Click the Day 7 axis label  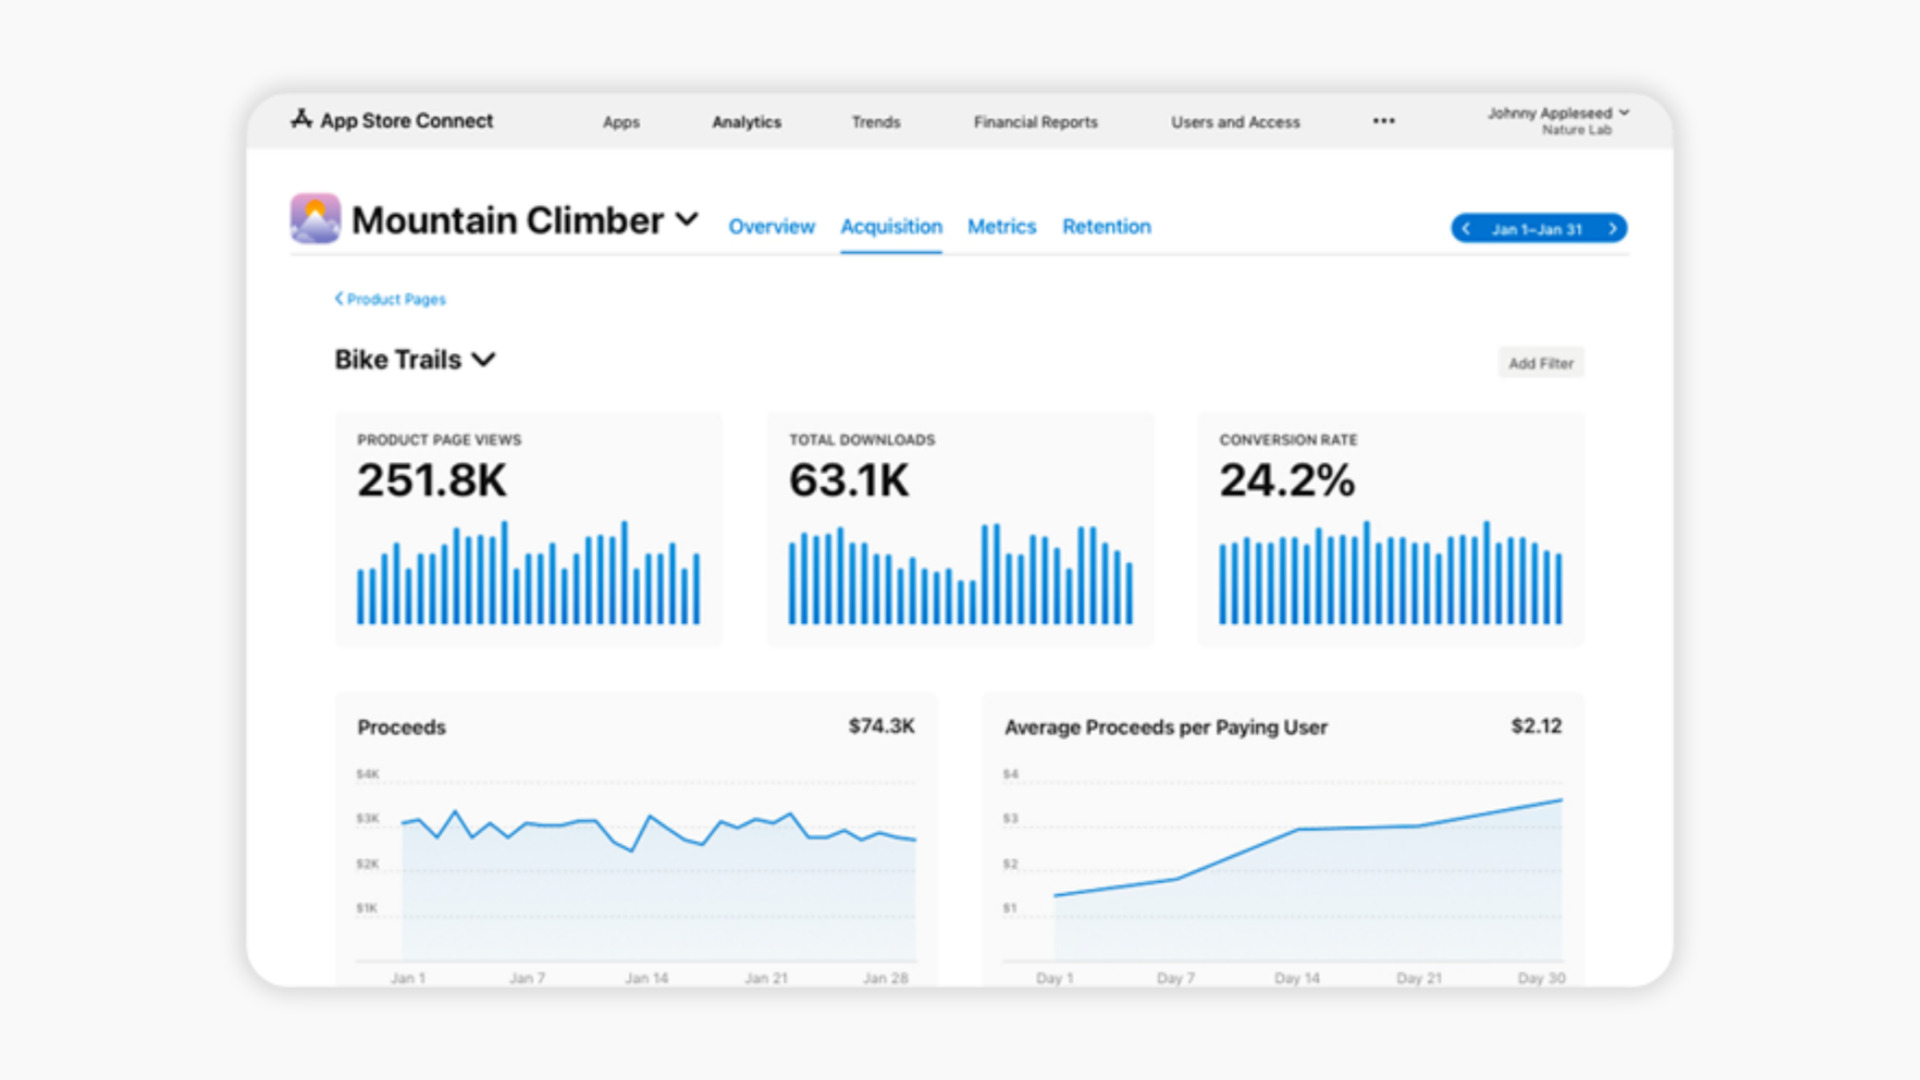tap(1176, 978)
